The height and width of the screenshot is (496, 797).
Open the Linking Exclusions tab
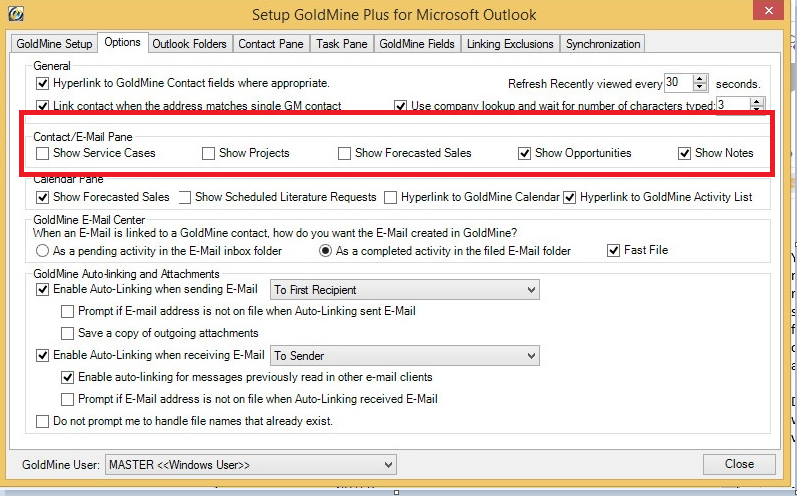(x=508, y=44)
